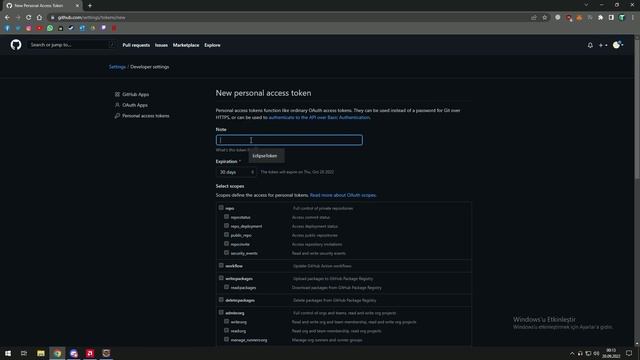Viewport: 640px width, 360px height.
Task: Check the security_events scope checkbox
Action: pyautogui.click(x=227, y=253)
